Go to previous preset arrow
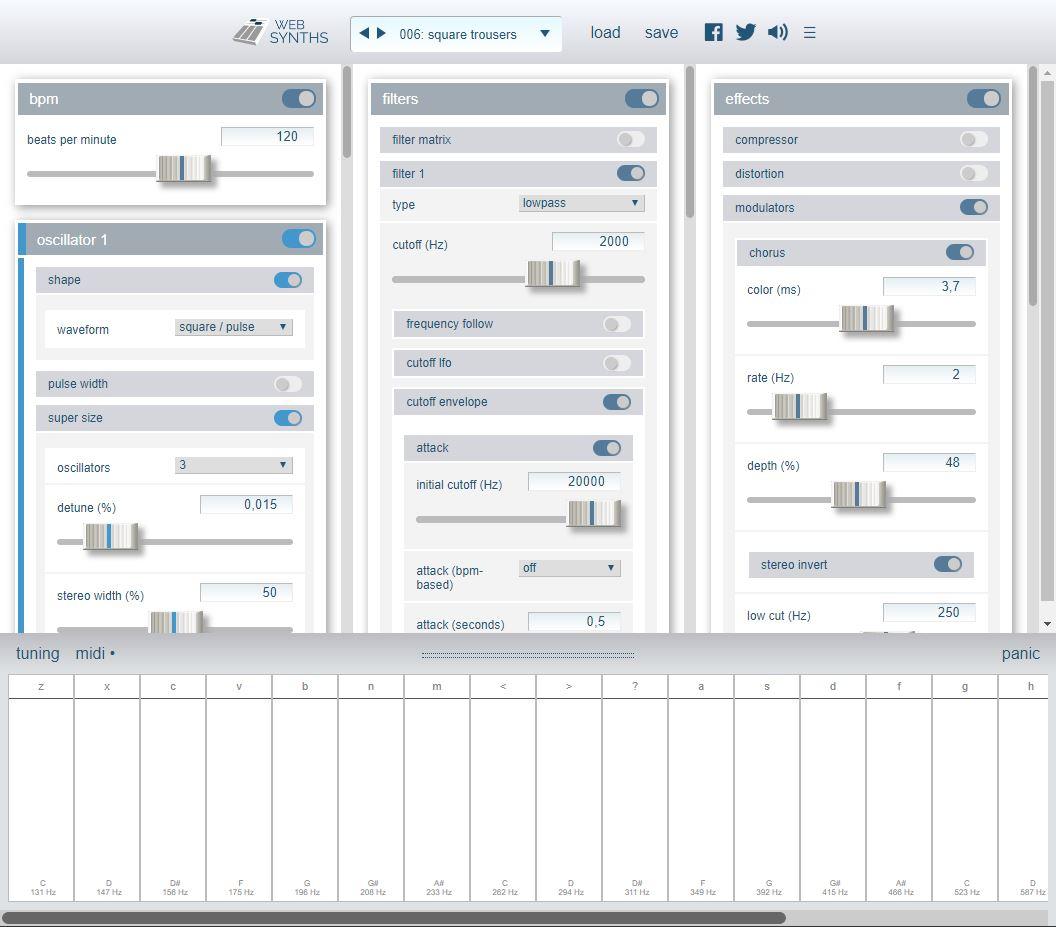The width and height of the screenshot is (1056, 927). click(x=364, y=32)
